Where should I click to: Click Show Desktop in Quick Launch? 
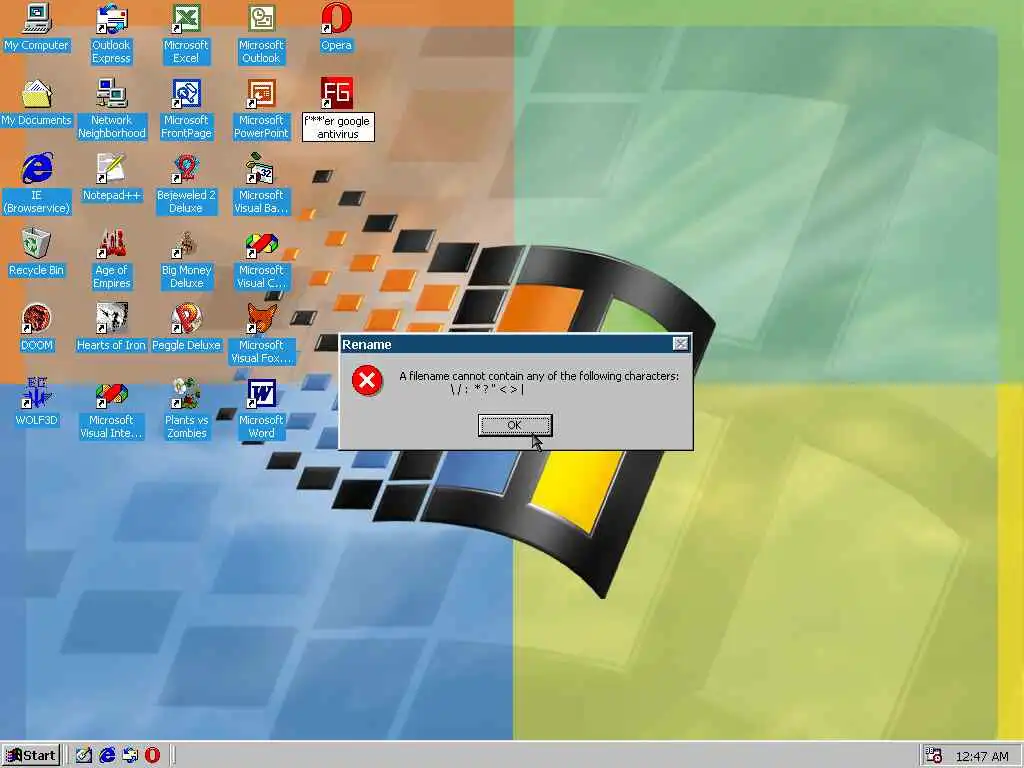[84, 756]
